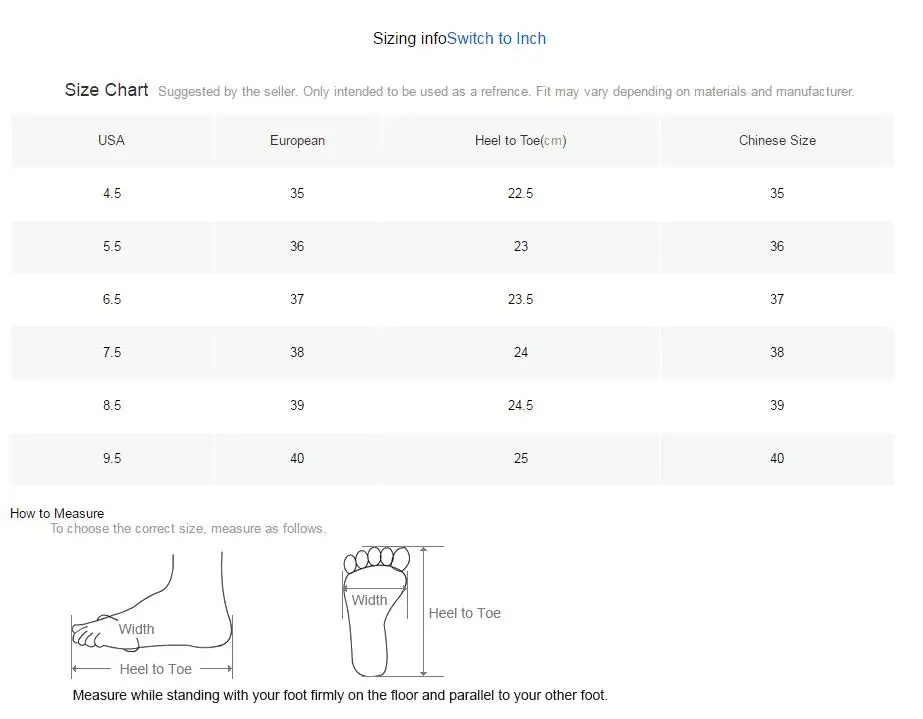Click the Size Chart title

[106, 90]
